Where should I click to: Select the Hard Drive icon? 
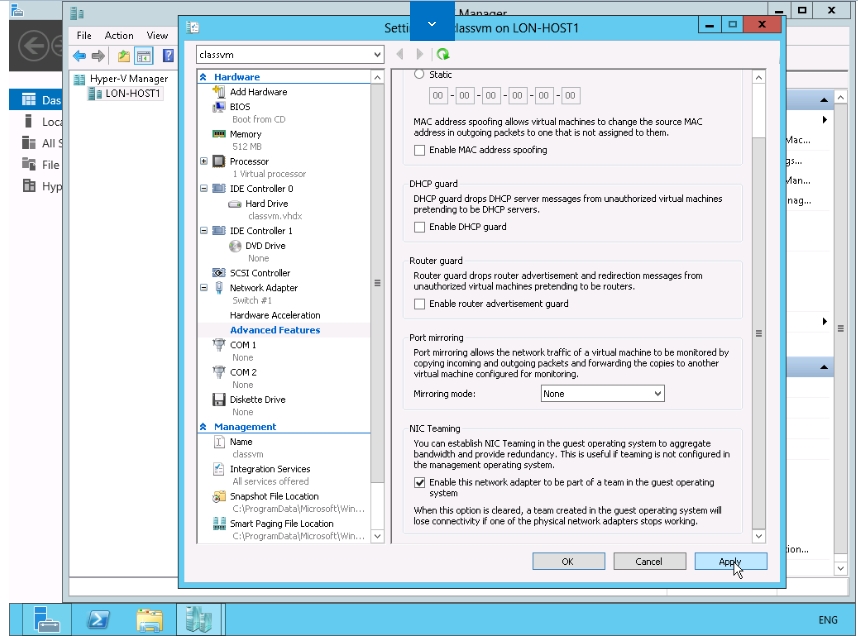(235, 204)
